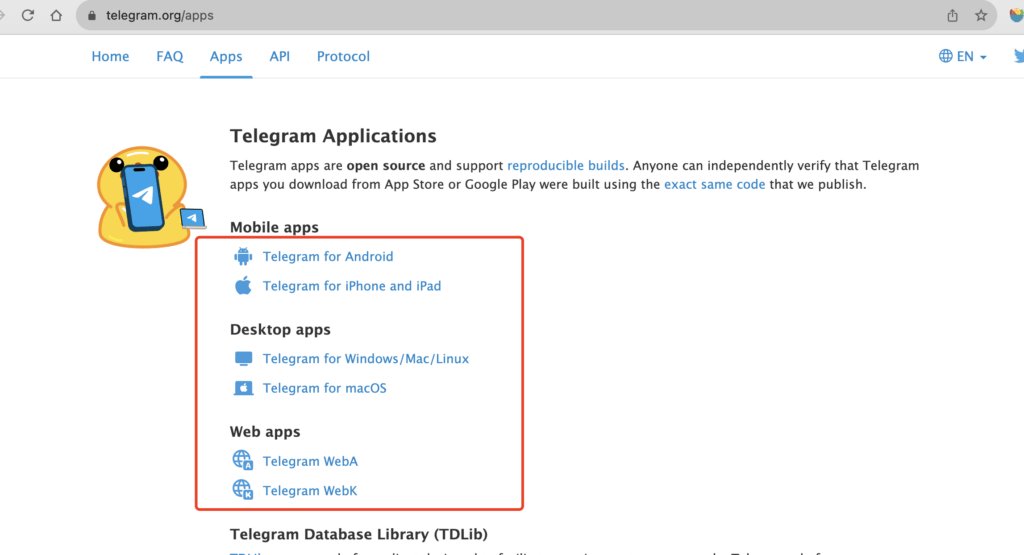Click the globe icon beside EN
The image size is (1024, 555).
pyautogui.click(x=945, y=56)
